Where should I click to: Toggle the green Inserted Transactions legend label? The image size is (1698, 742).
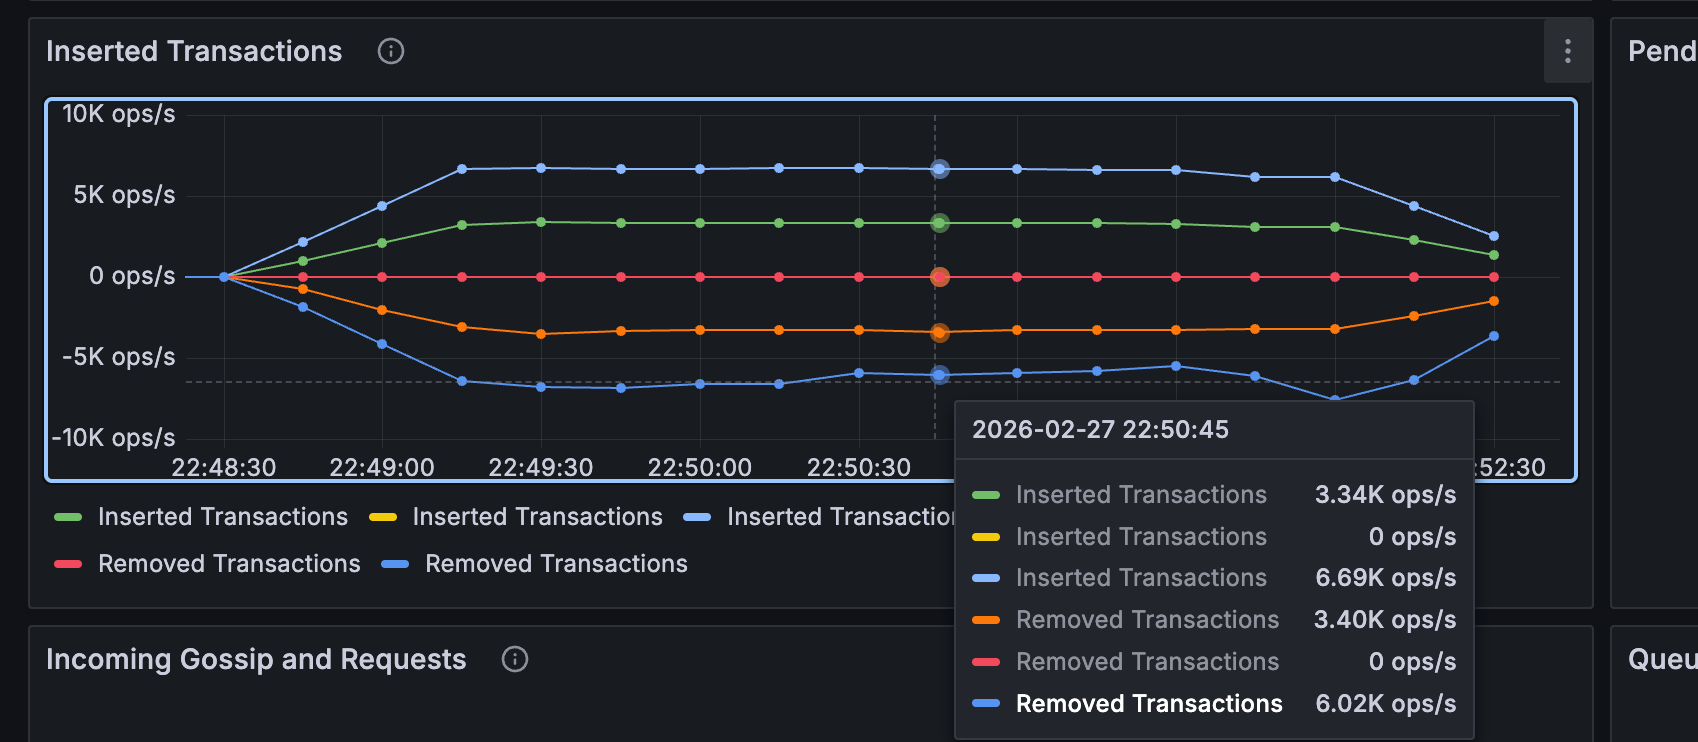coord(222,517)
